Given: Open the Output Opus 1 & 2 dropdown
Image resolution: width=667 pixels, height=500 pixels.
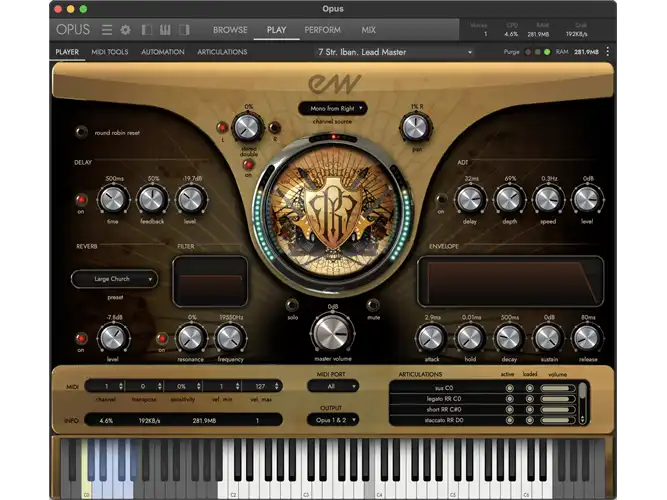Looking at the screenshot, I should [333, 420].
